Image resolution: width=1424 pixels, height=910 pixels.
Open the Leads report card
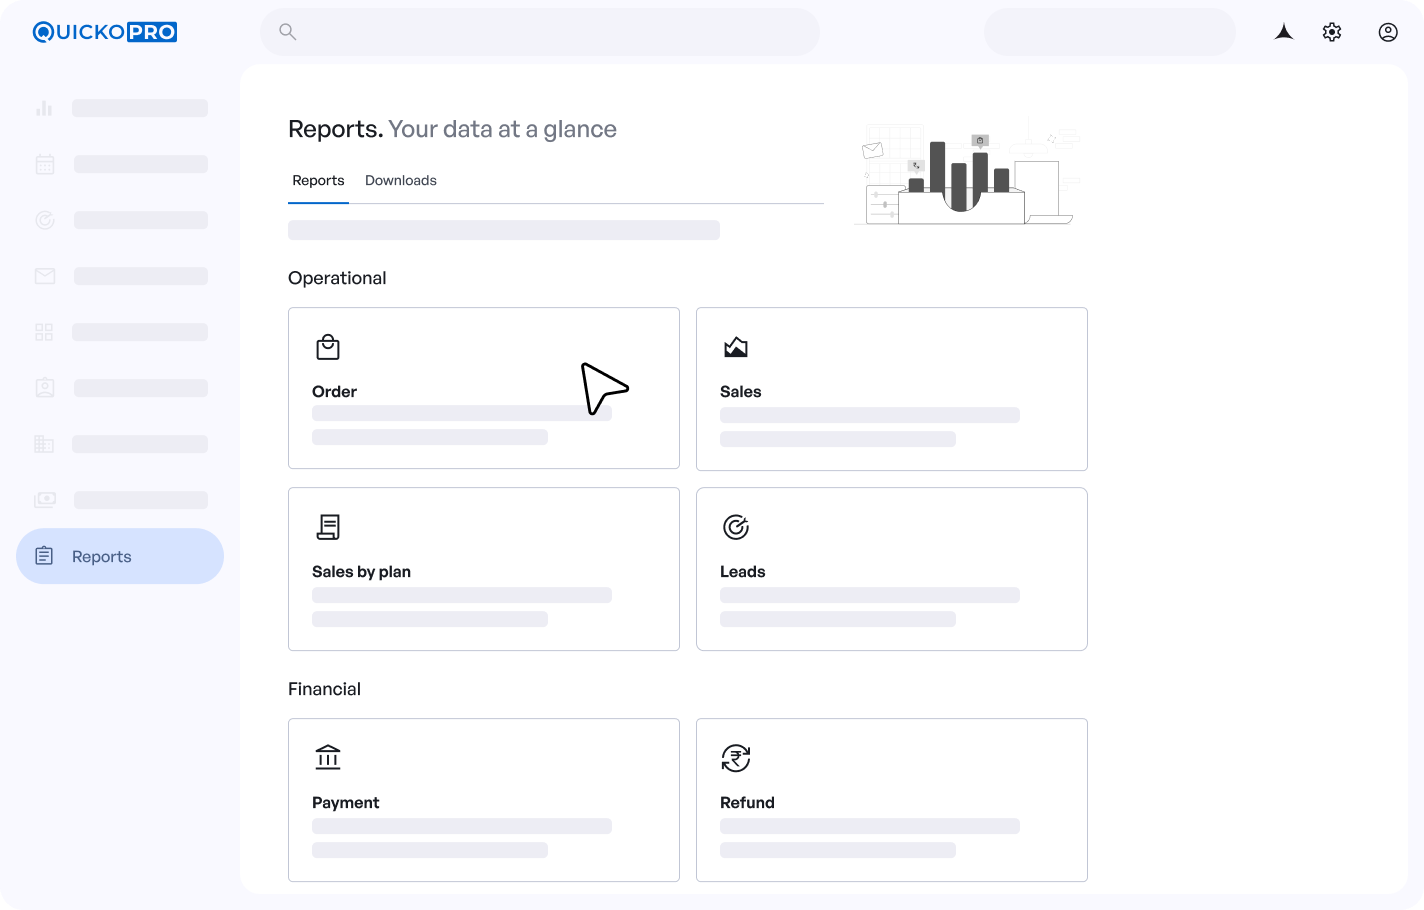click(x=891, y=569)
